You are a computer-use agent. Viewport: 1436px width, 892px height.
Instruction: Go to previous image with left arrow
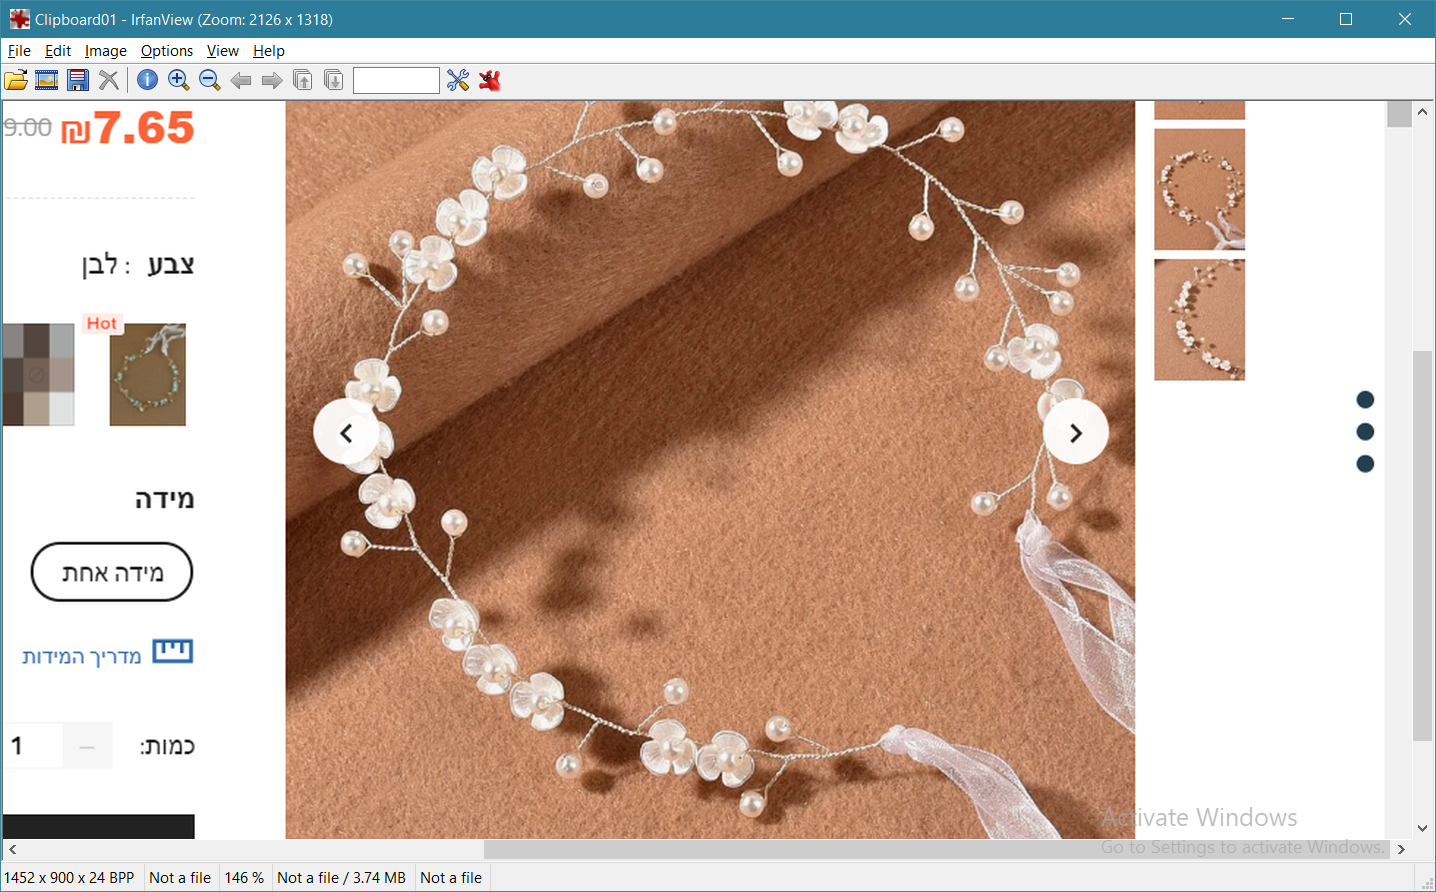point(241,81)
